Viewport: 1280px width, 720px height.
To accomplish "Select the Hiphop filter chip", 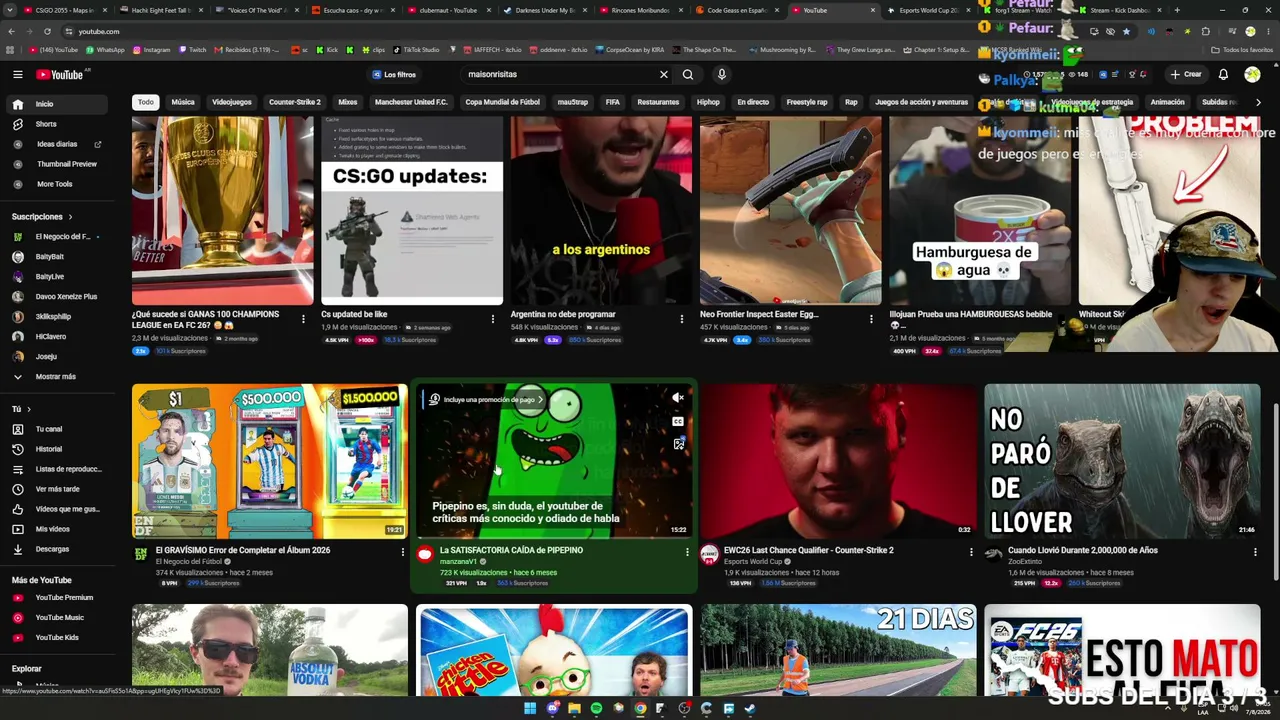I will 708,102.
